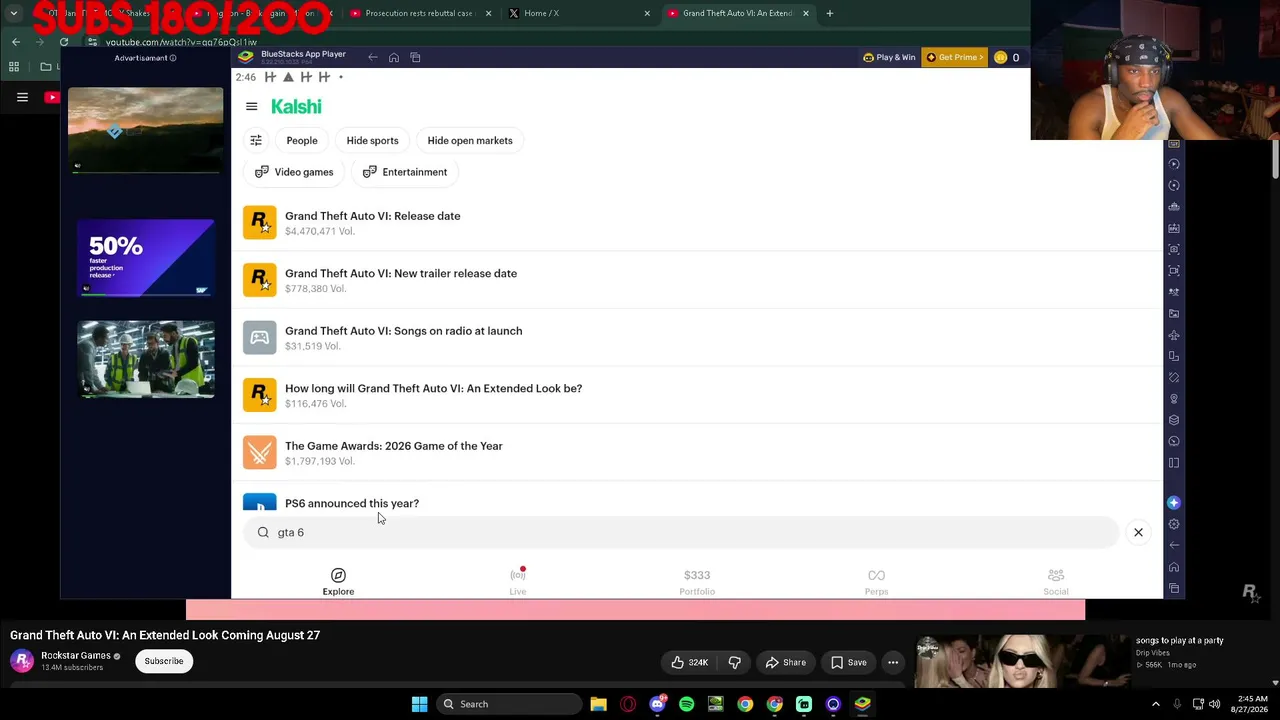Toggle the Hide open markets filter
Image resolution: width=1280 pixels, height=720 pixels.
tap(470, 141)
